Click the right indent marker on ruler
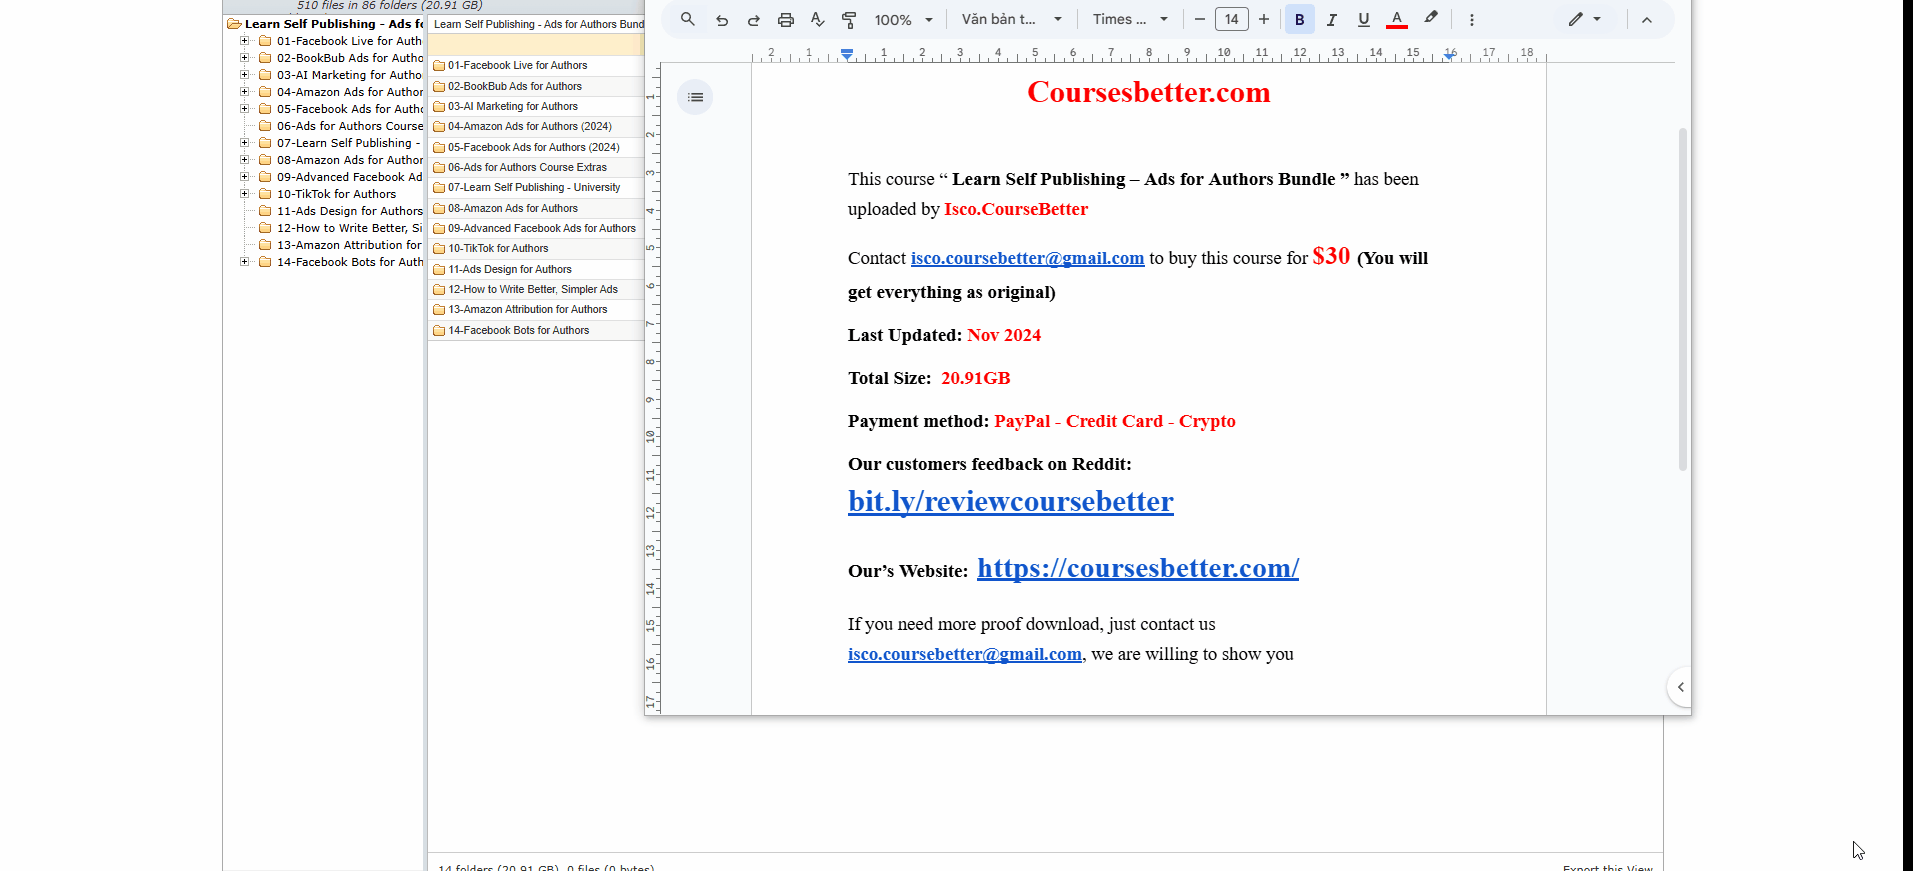 pos(1449,56)
